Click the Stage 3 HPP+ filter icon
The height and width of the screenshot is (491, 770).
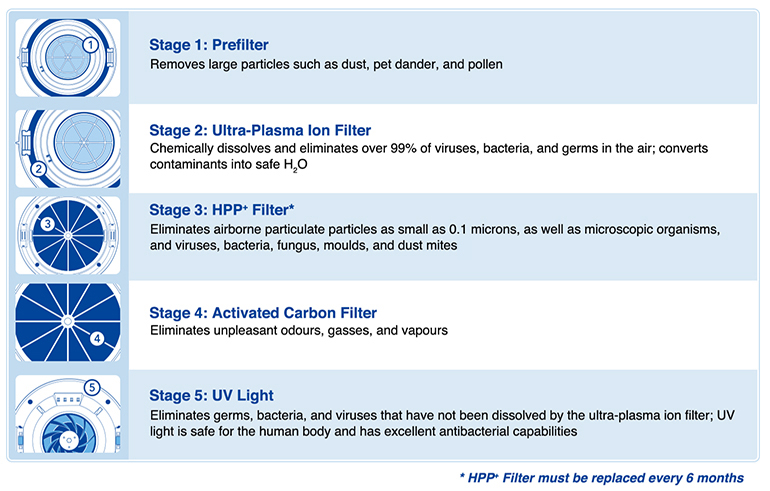click(x=69, y=236)
